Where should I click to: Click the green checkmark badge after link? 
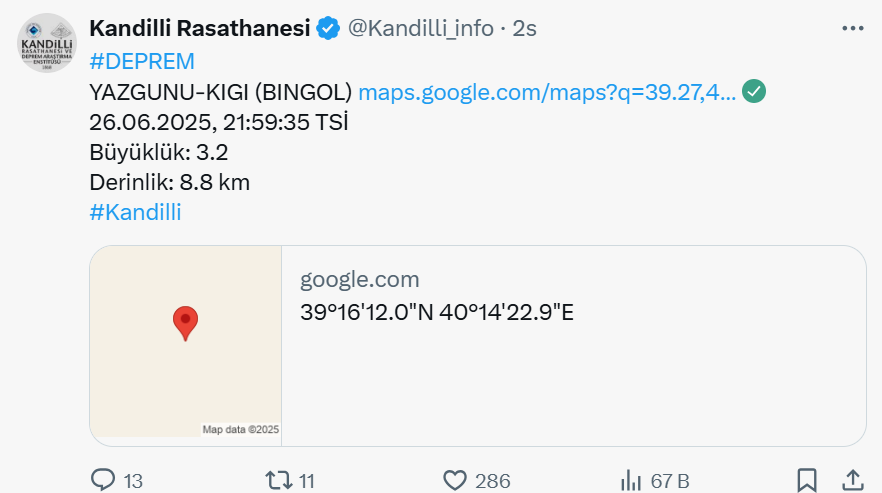click(x=754, y=91)
